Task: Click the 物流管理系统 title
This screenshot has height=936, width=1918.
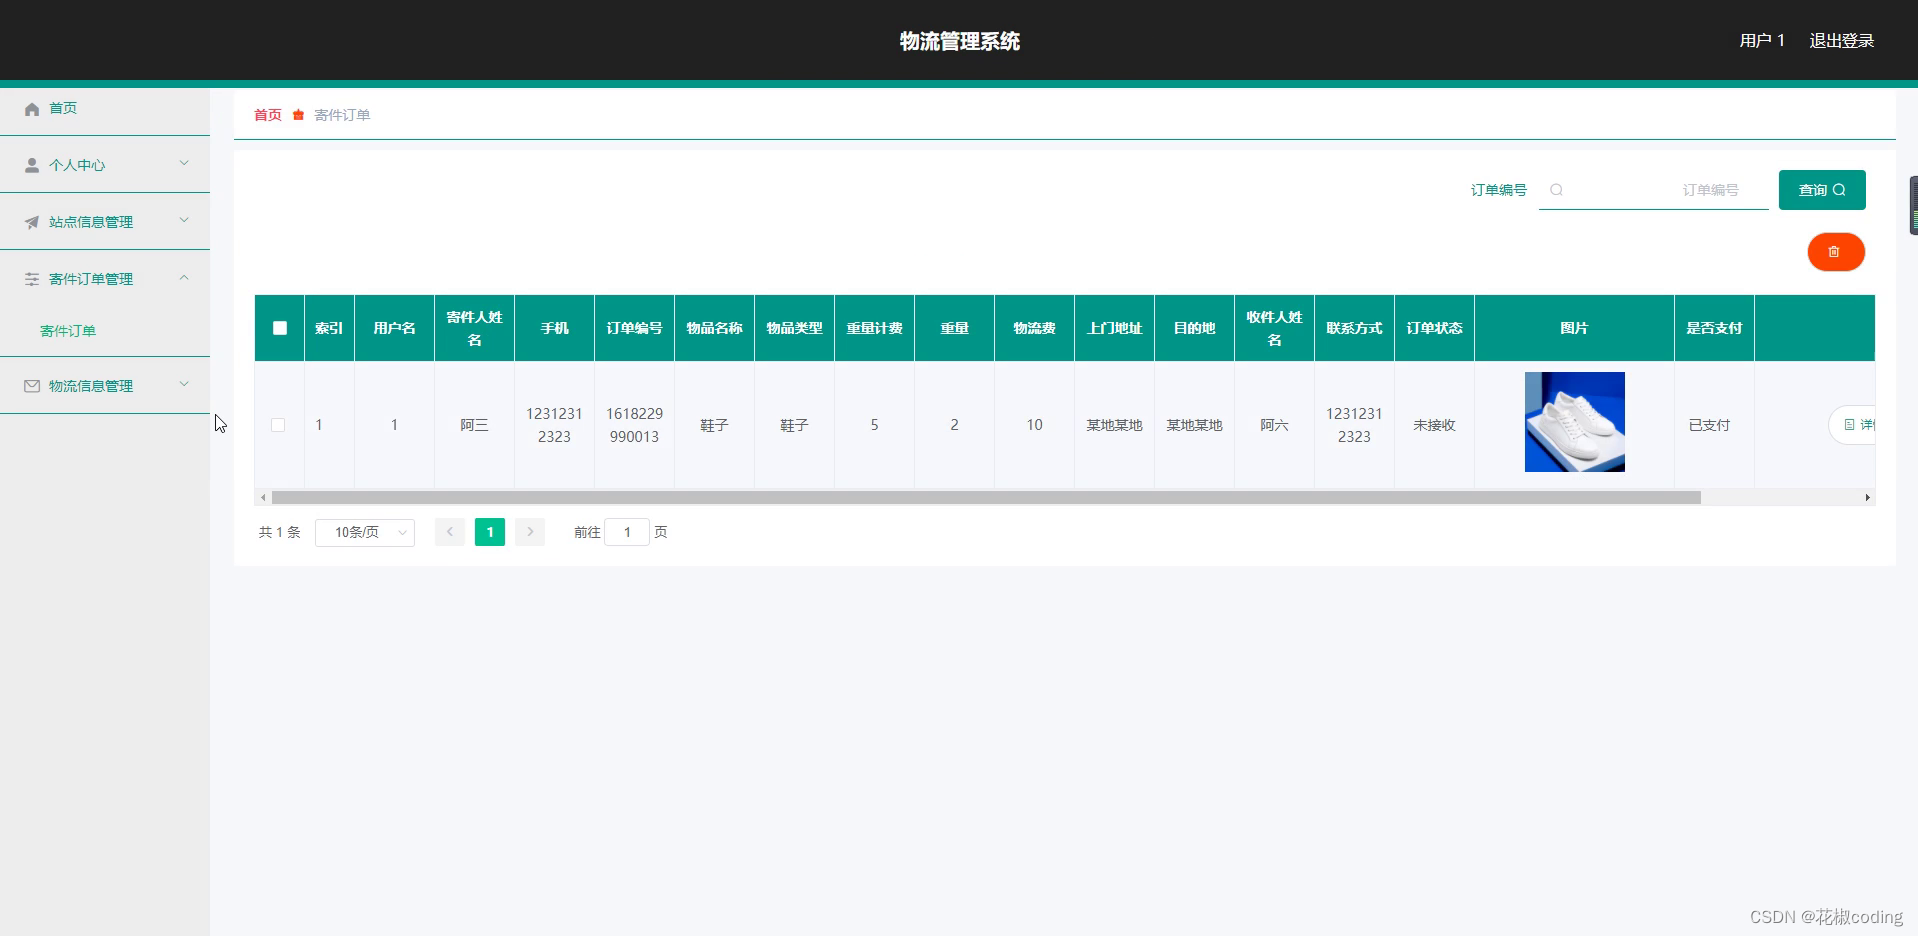Action: tap(960, 41)
